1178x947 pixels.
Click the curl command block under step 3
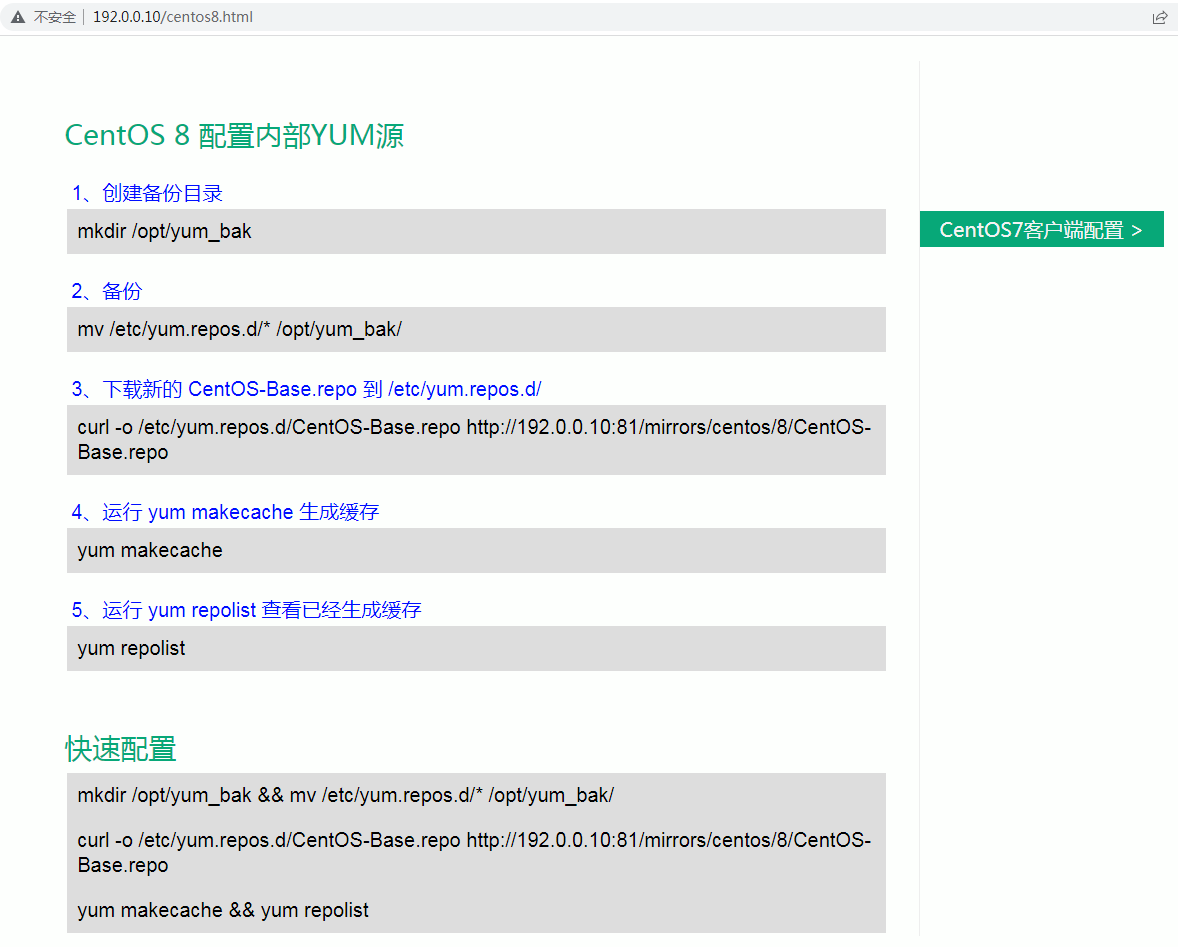click(476, 439)
